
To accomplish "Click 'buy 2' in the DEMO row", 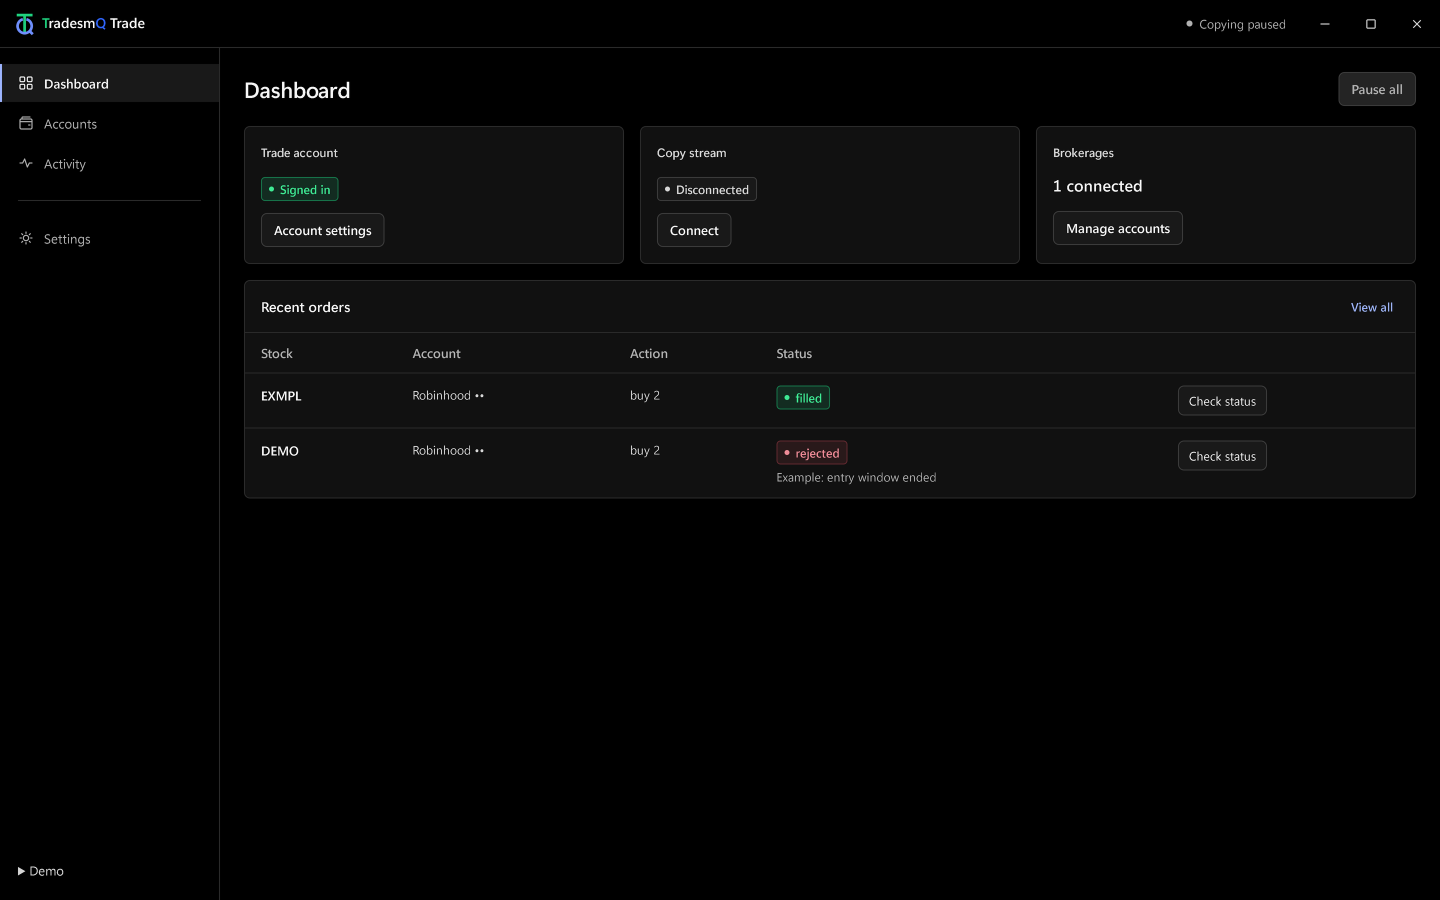I will click(x=645, y=451).
